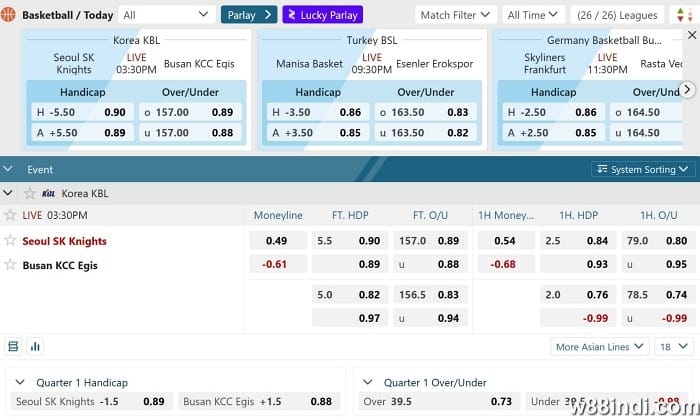Screen dimensions: 700x419
Task: Star the Busan KCC Egis team
Action: click(x=11, y=265)
